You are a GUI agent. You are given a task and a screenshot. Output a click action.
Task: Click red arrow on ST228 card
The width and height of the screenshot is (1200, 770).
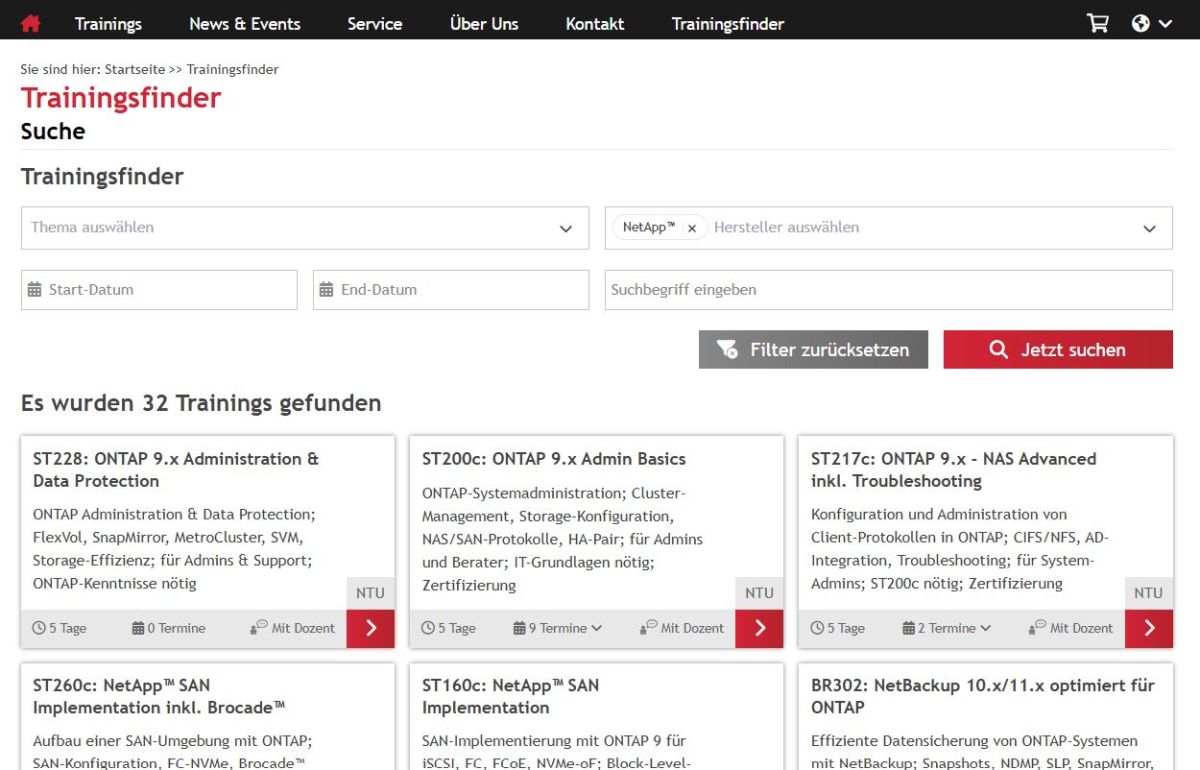click(371, 628)
